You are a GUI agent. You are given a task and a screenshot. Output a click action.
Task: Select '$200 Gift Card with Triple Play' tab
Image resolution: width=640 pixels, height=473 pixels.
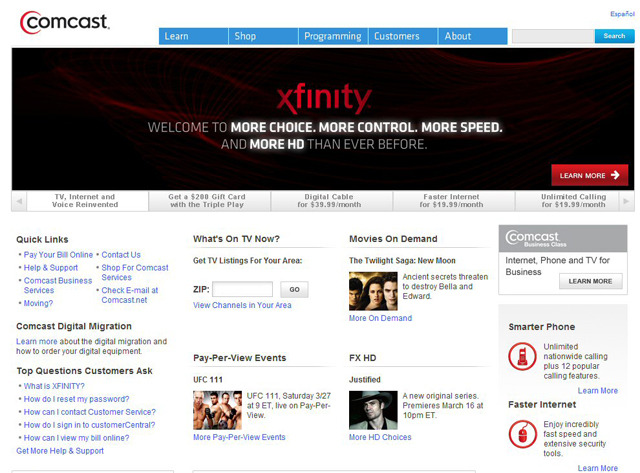pos(209,201)
